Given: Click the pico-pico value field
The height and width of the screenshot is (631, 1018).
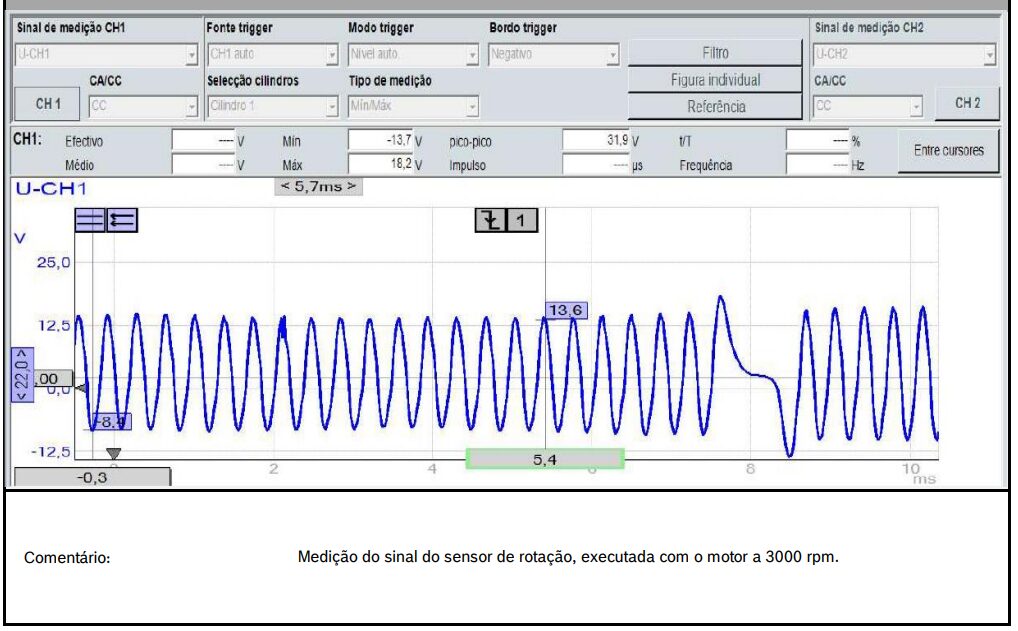Looking at the screenshot, I should [x=602, y=141].
